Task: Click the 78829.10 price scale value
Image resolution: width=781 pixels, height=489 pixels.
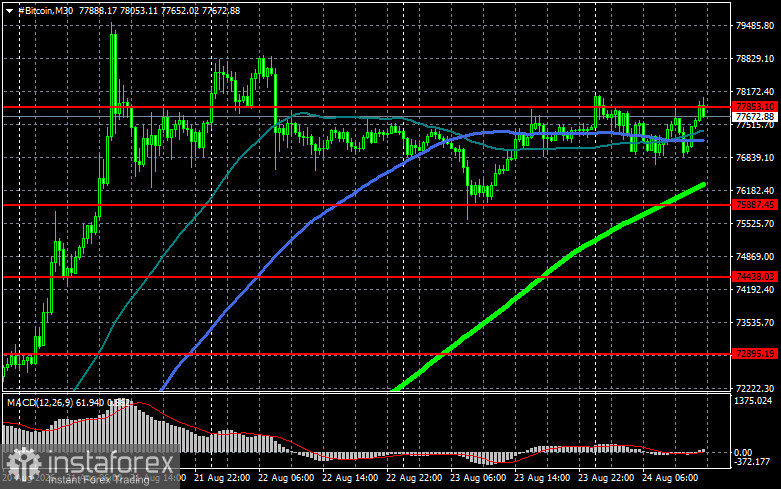Action: click(x=755, y=59)
